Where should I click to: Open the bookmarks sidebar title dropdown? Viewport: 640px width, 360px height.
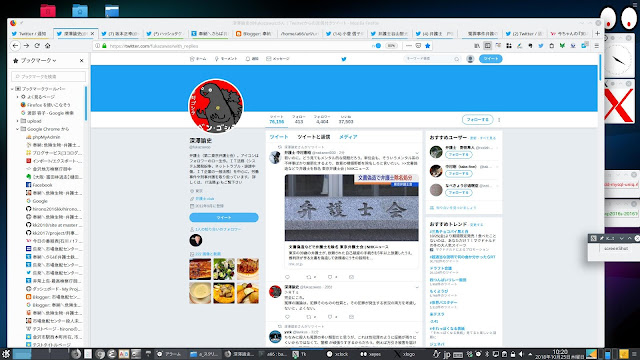38,60
